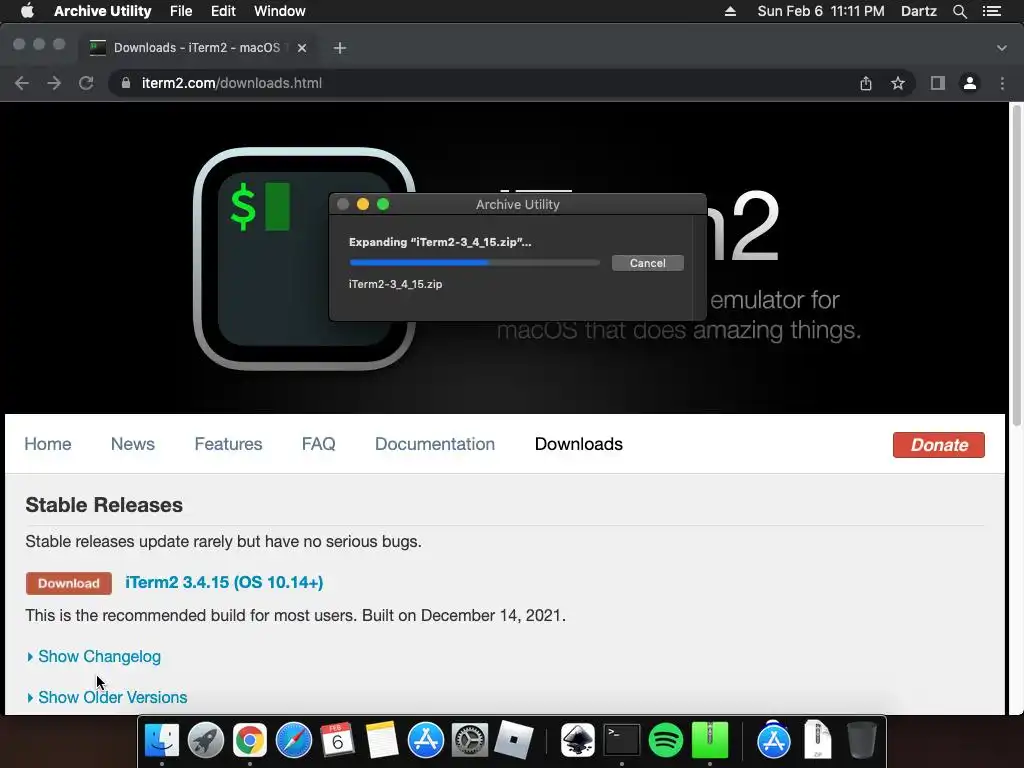Open Notes app in the Dock
The image size is (1024, 768).
click(x=381, y=741)
